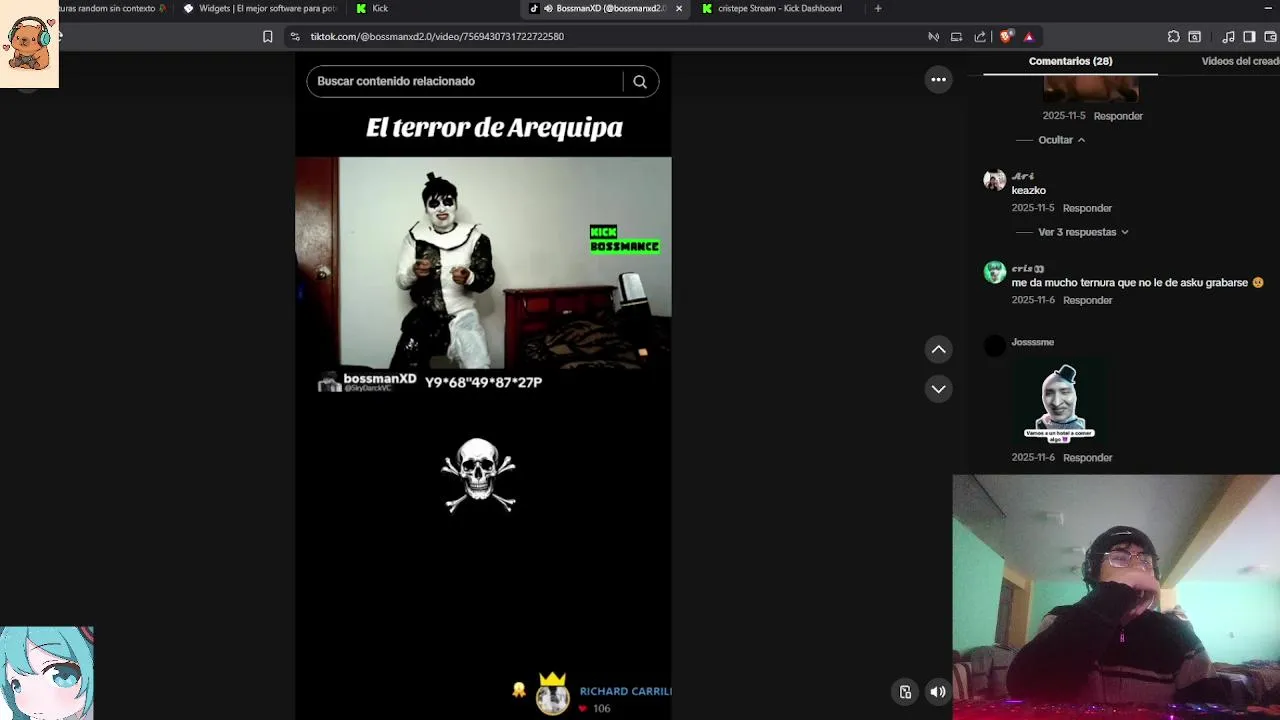
Task: Open Josssme's dark profile avatar
Action: (994, 346)
